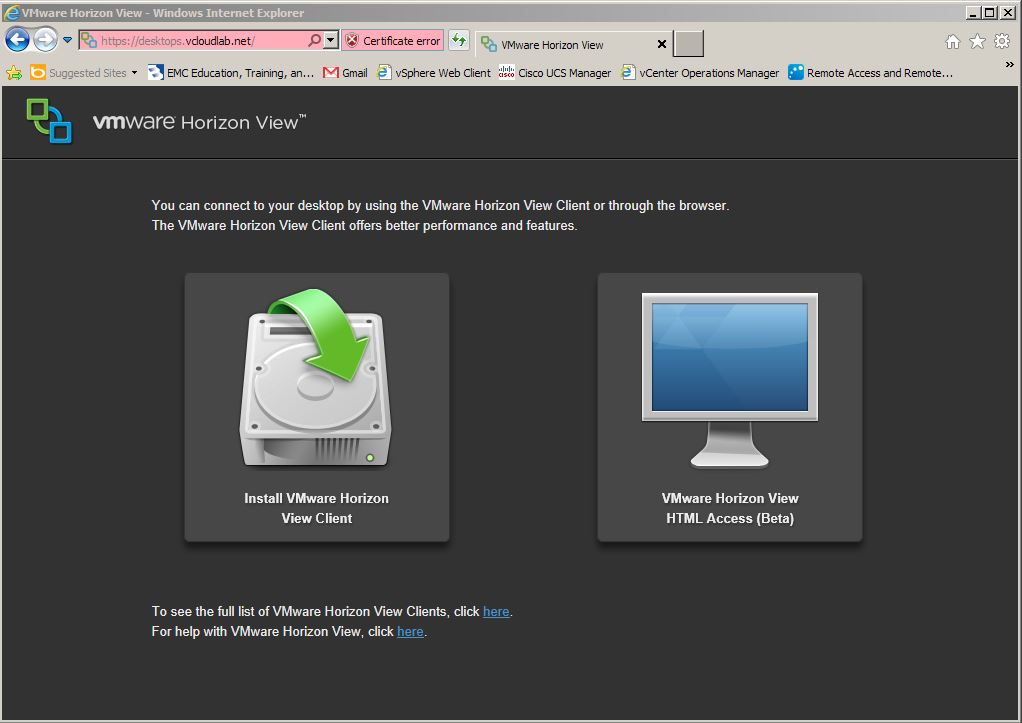Click the blue monitor icon
The image size is (1022, 723).
(730, 380)
